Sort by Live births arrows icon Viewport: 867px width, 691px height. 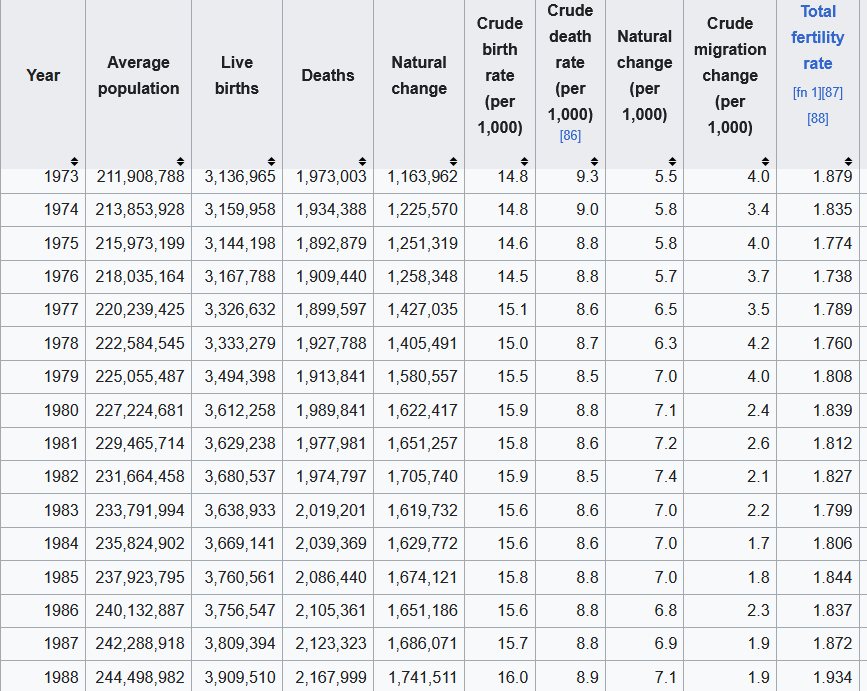click(271, 161)
